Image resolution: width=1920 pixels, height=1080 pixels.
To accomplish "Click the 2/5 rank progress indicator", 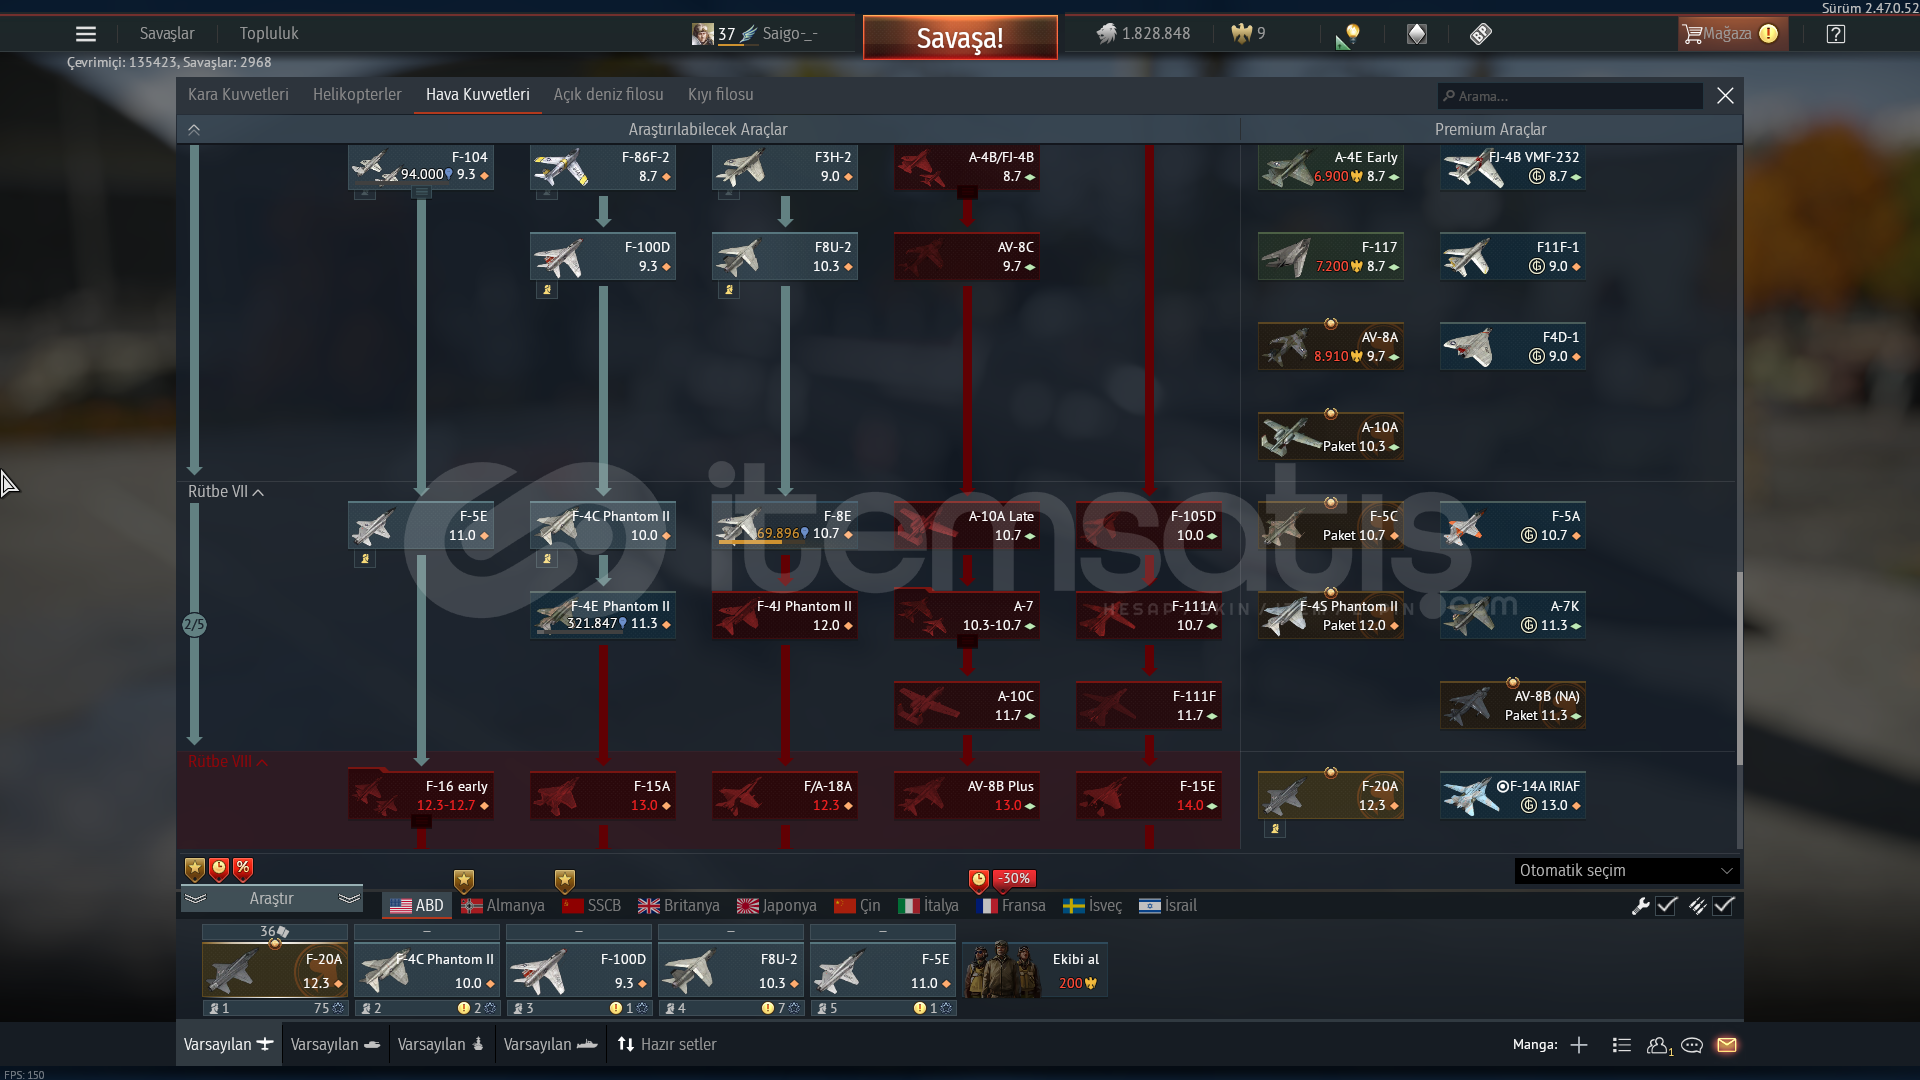I will click(x=194, y=625).
